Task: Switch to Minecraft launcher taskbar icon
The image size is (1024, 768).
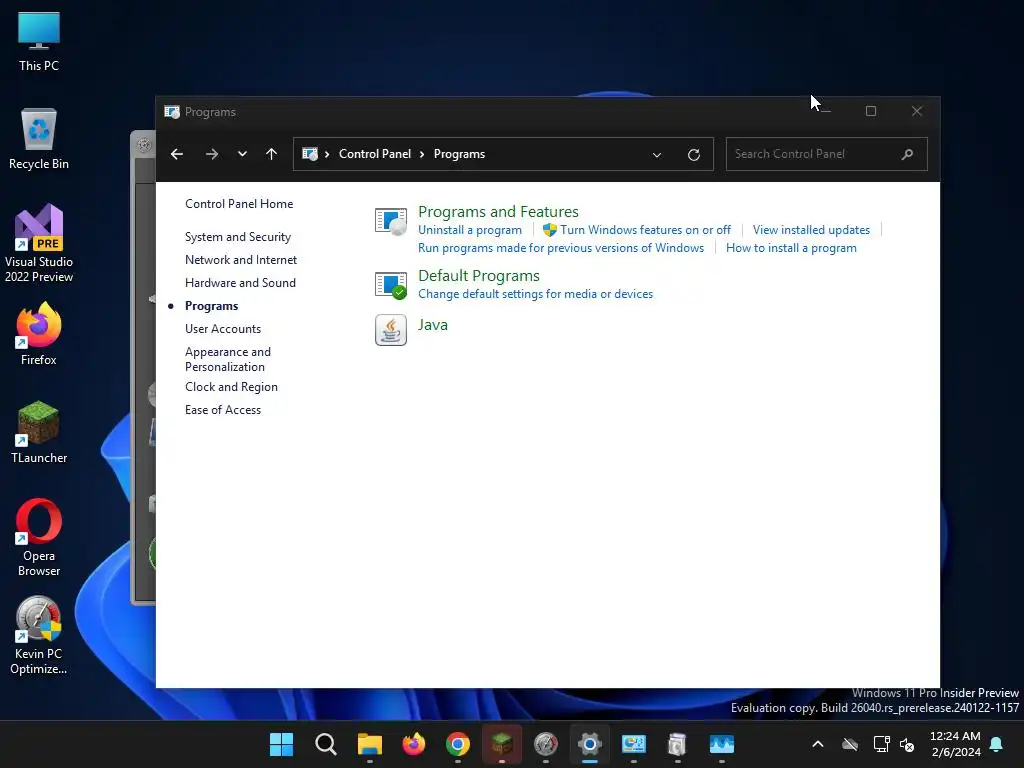Action: pos(502,744)
